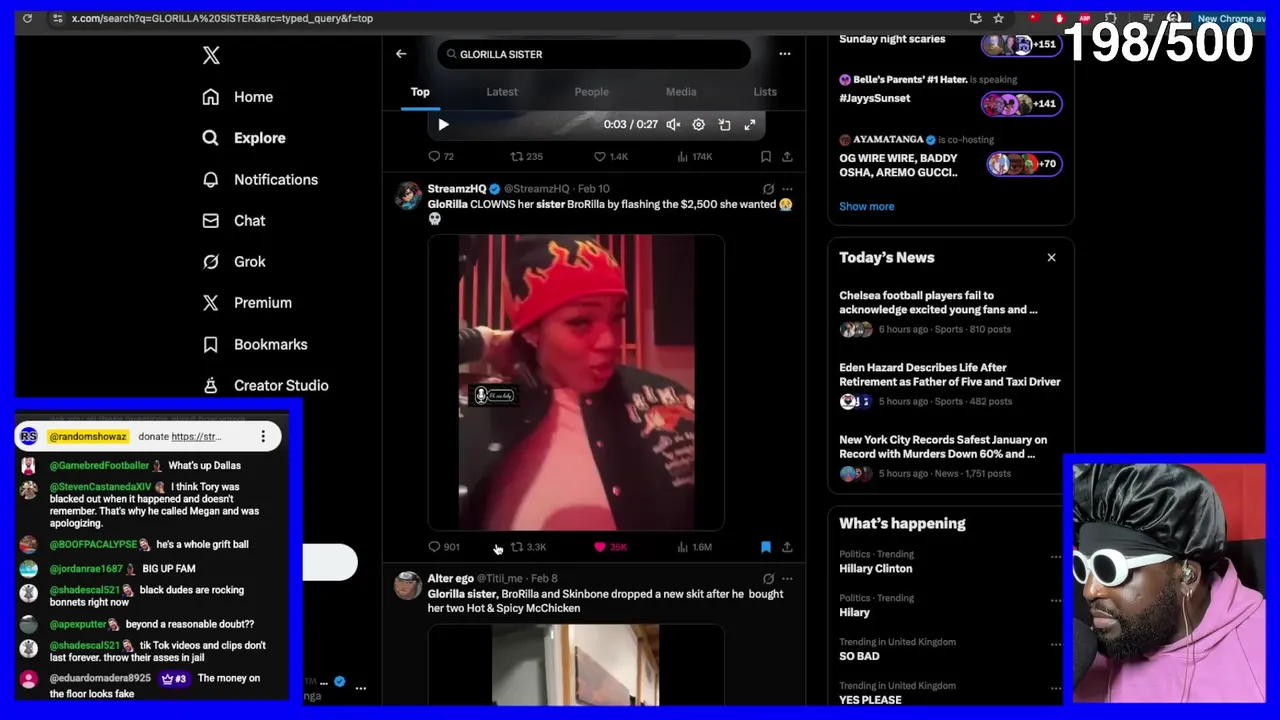The image size is (1280, 720).
Task: Click the GLORILLA SISTER search field
Action: coord(594,54)
